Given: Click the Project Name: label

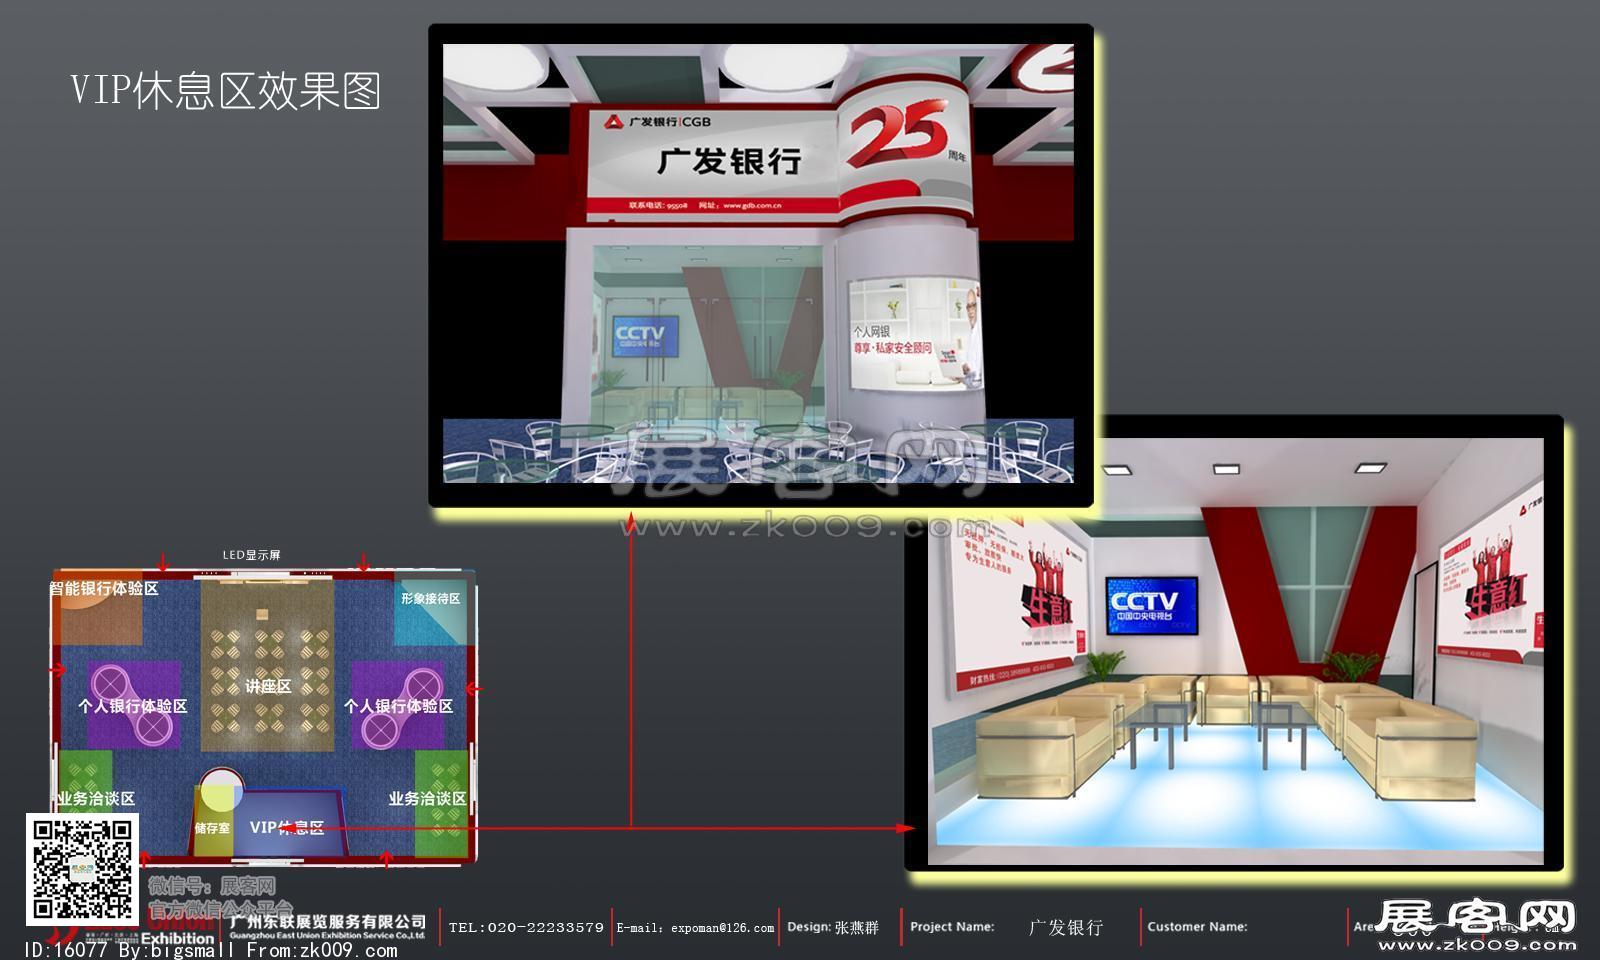Looking at the screenshot, I should click(x=952, y=927).
